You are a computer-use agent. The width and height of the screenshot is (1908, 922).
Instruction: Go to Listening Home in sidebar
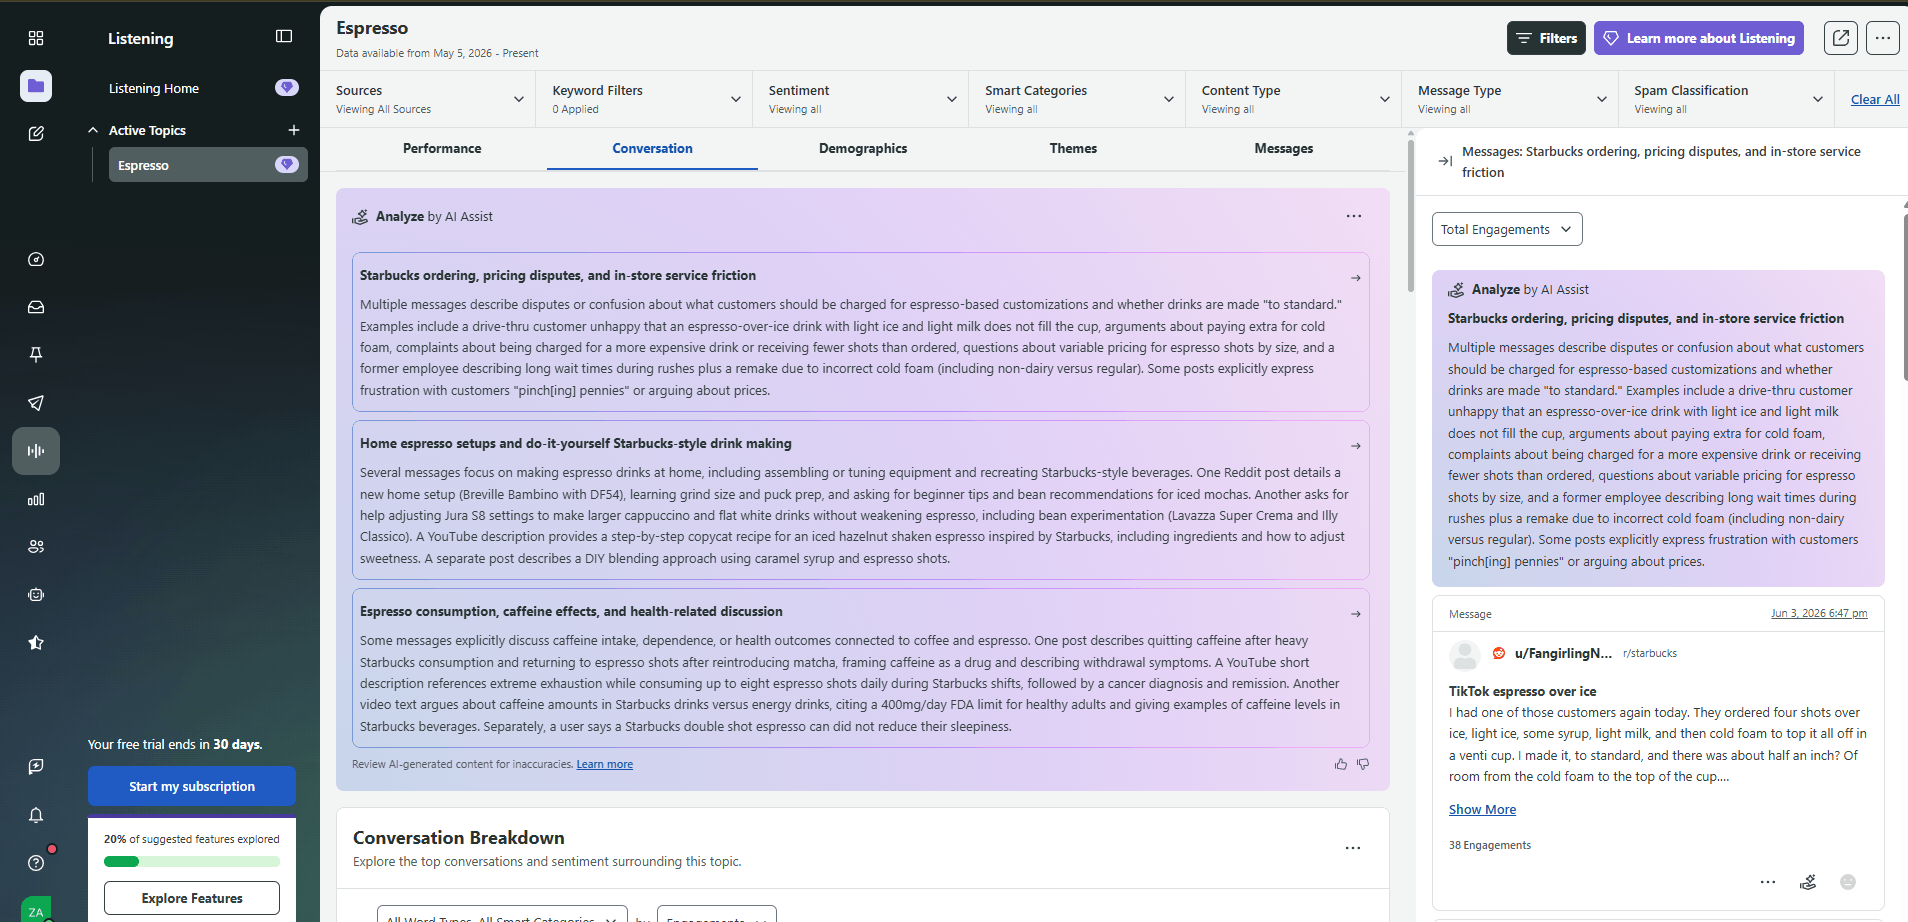click(x=154, y=88)
